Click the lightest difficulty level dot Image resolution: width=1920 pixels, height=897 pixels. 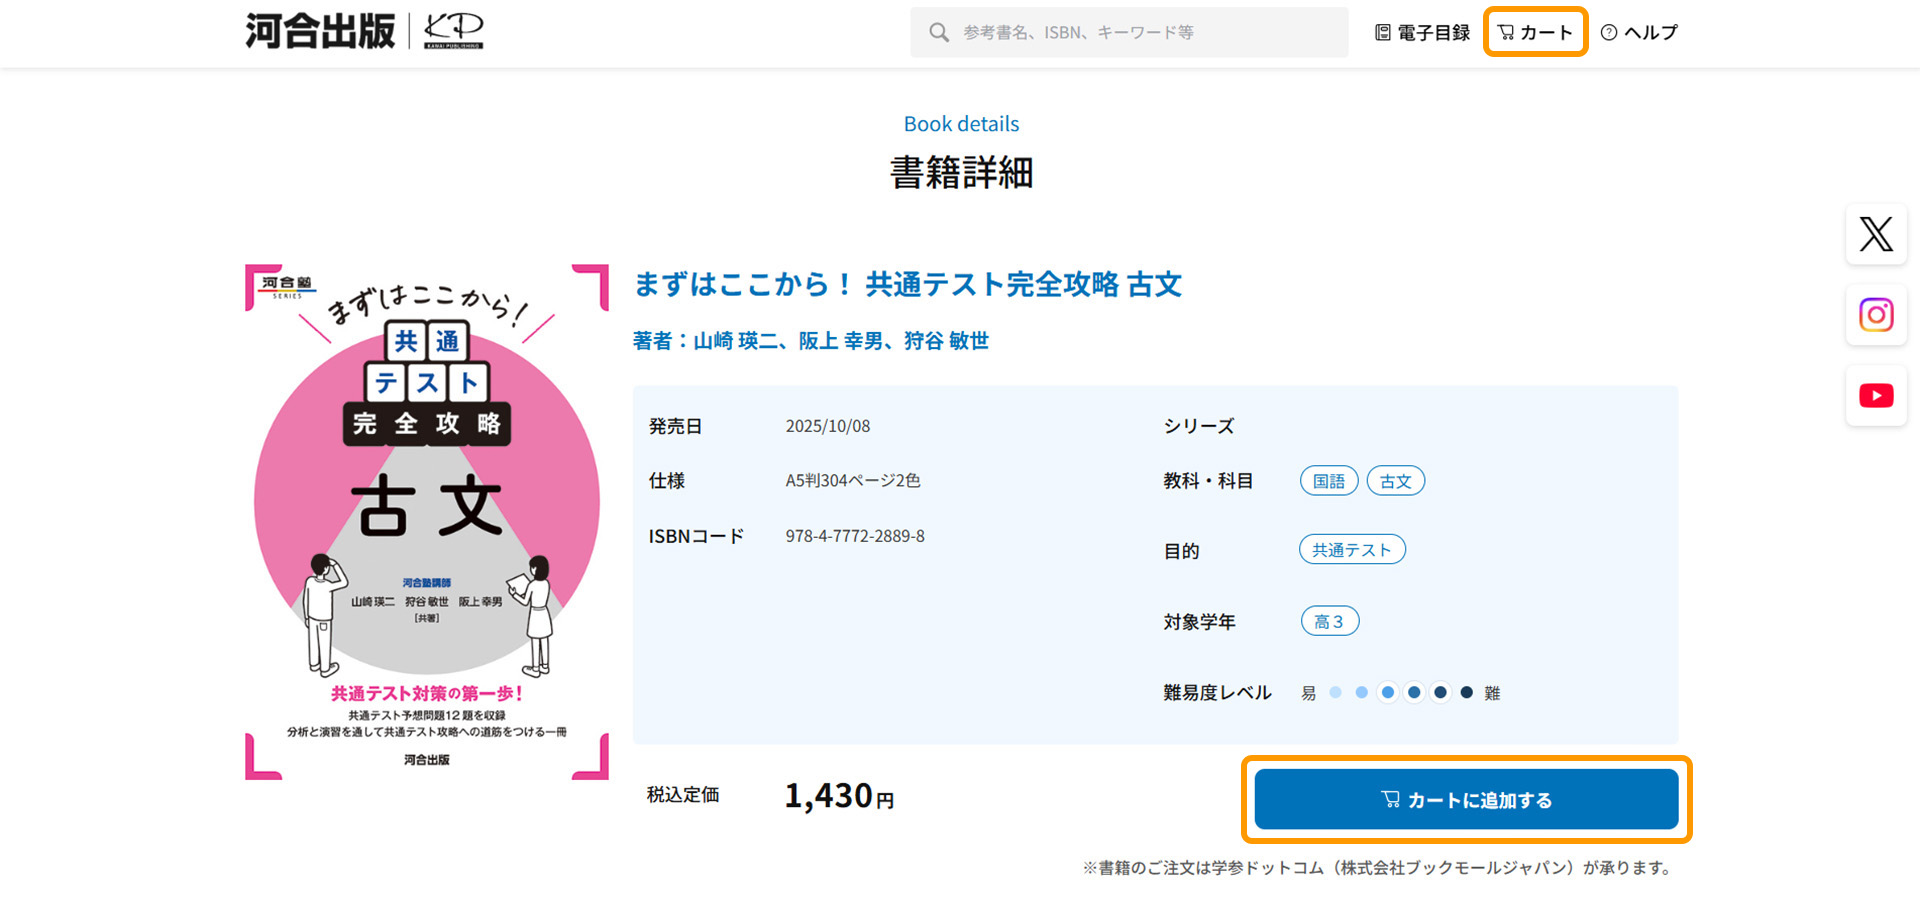click(1335, 692)
